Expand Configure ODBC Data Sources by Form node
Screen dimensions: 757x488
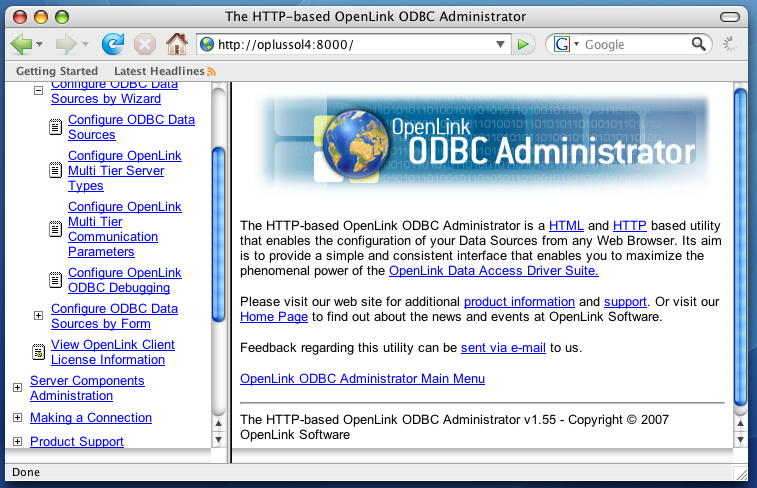coord(39,316)
